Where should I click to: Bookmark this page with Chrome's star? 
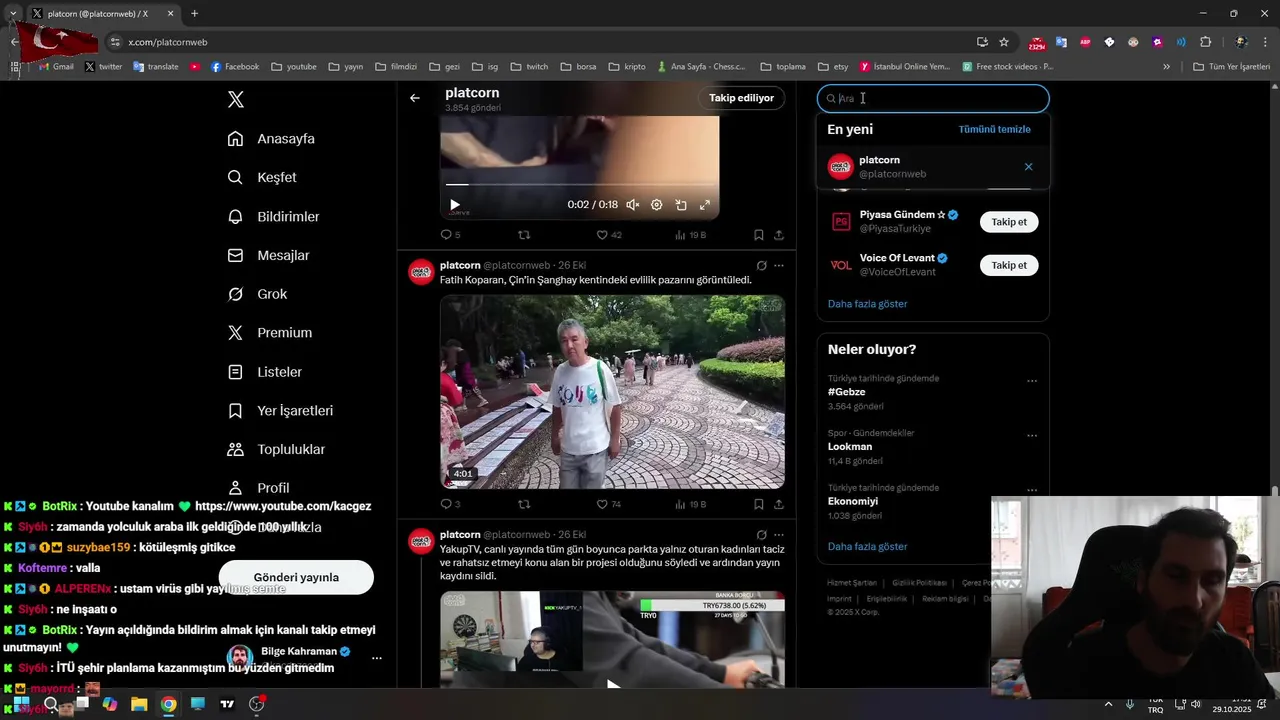point(1004,42)
